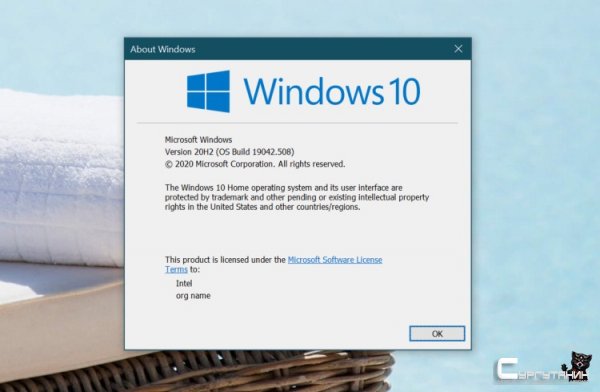Click the "About Windows" title bar text
Viewport: 600px width, 392px height.
click(x=163, y=49)
